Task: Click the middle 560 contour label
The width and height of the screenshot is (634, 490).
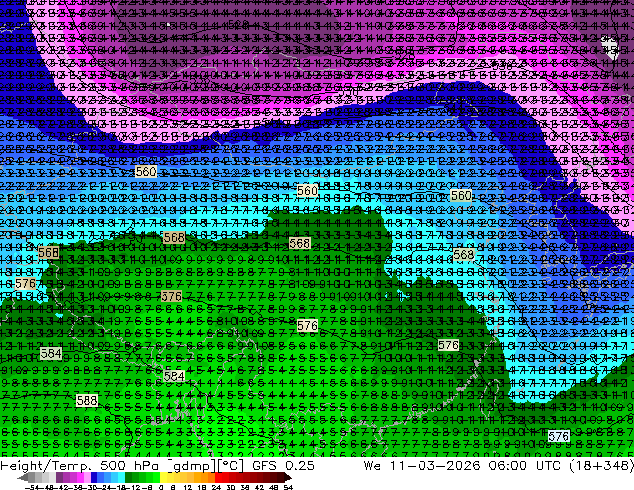Action: coord(307,190)
